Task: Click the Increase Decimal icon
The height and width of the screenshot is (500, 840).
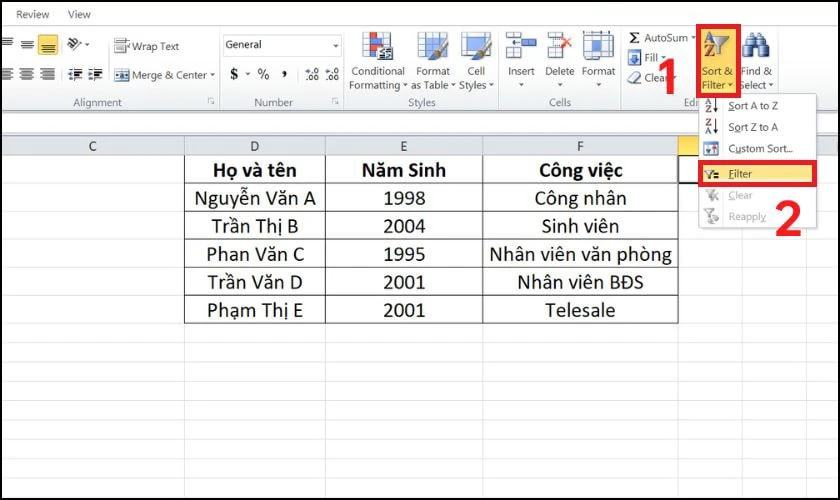Action: pyautogui.click(x=312, y=74)
